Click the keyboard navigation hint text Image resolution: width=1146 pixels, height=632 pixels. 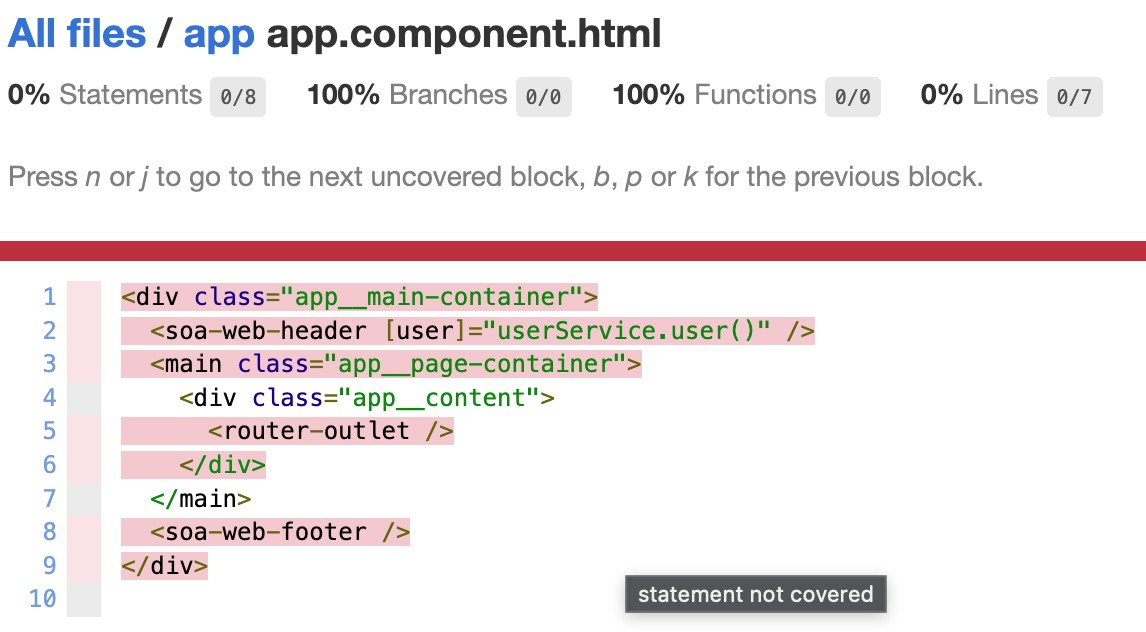(x=496, y=177)
